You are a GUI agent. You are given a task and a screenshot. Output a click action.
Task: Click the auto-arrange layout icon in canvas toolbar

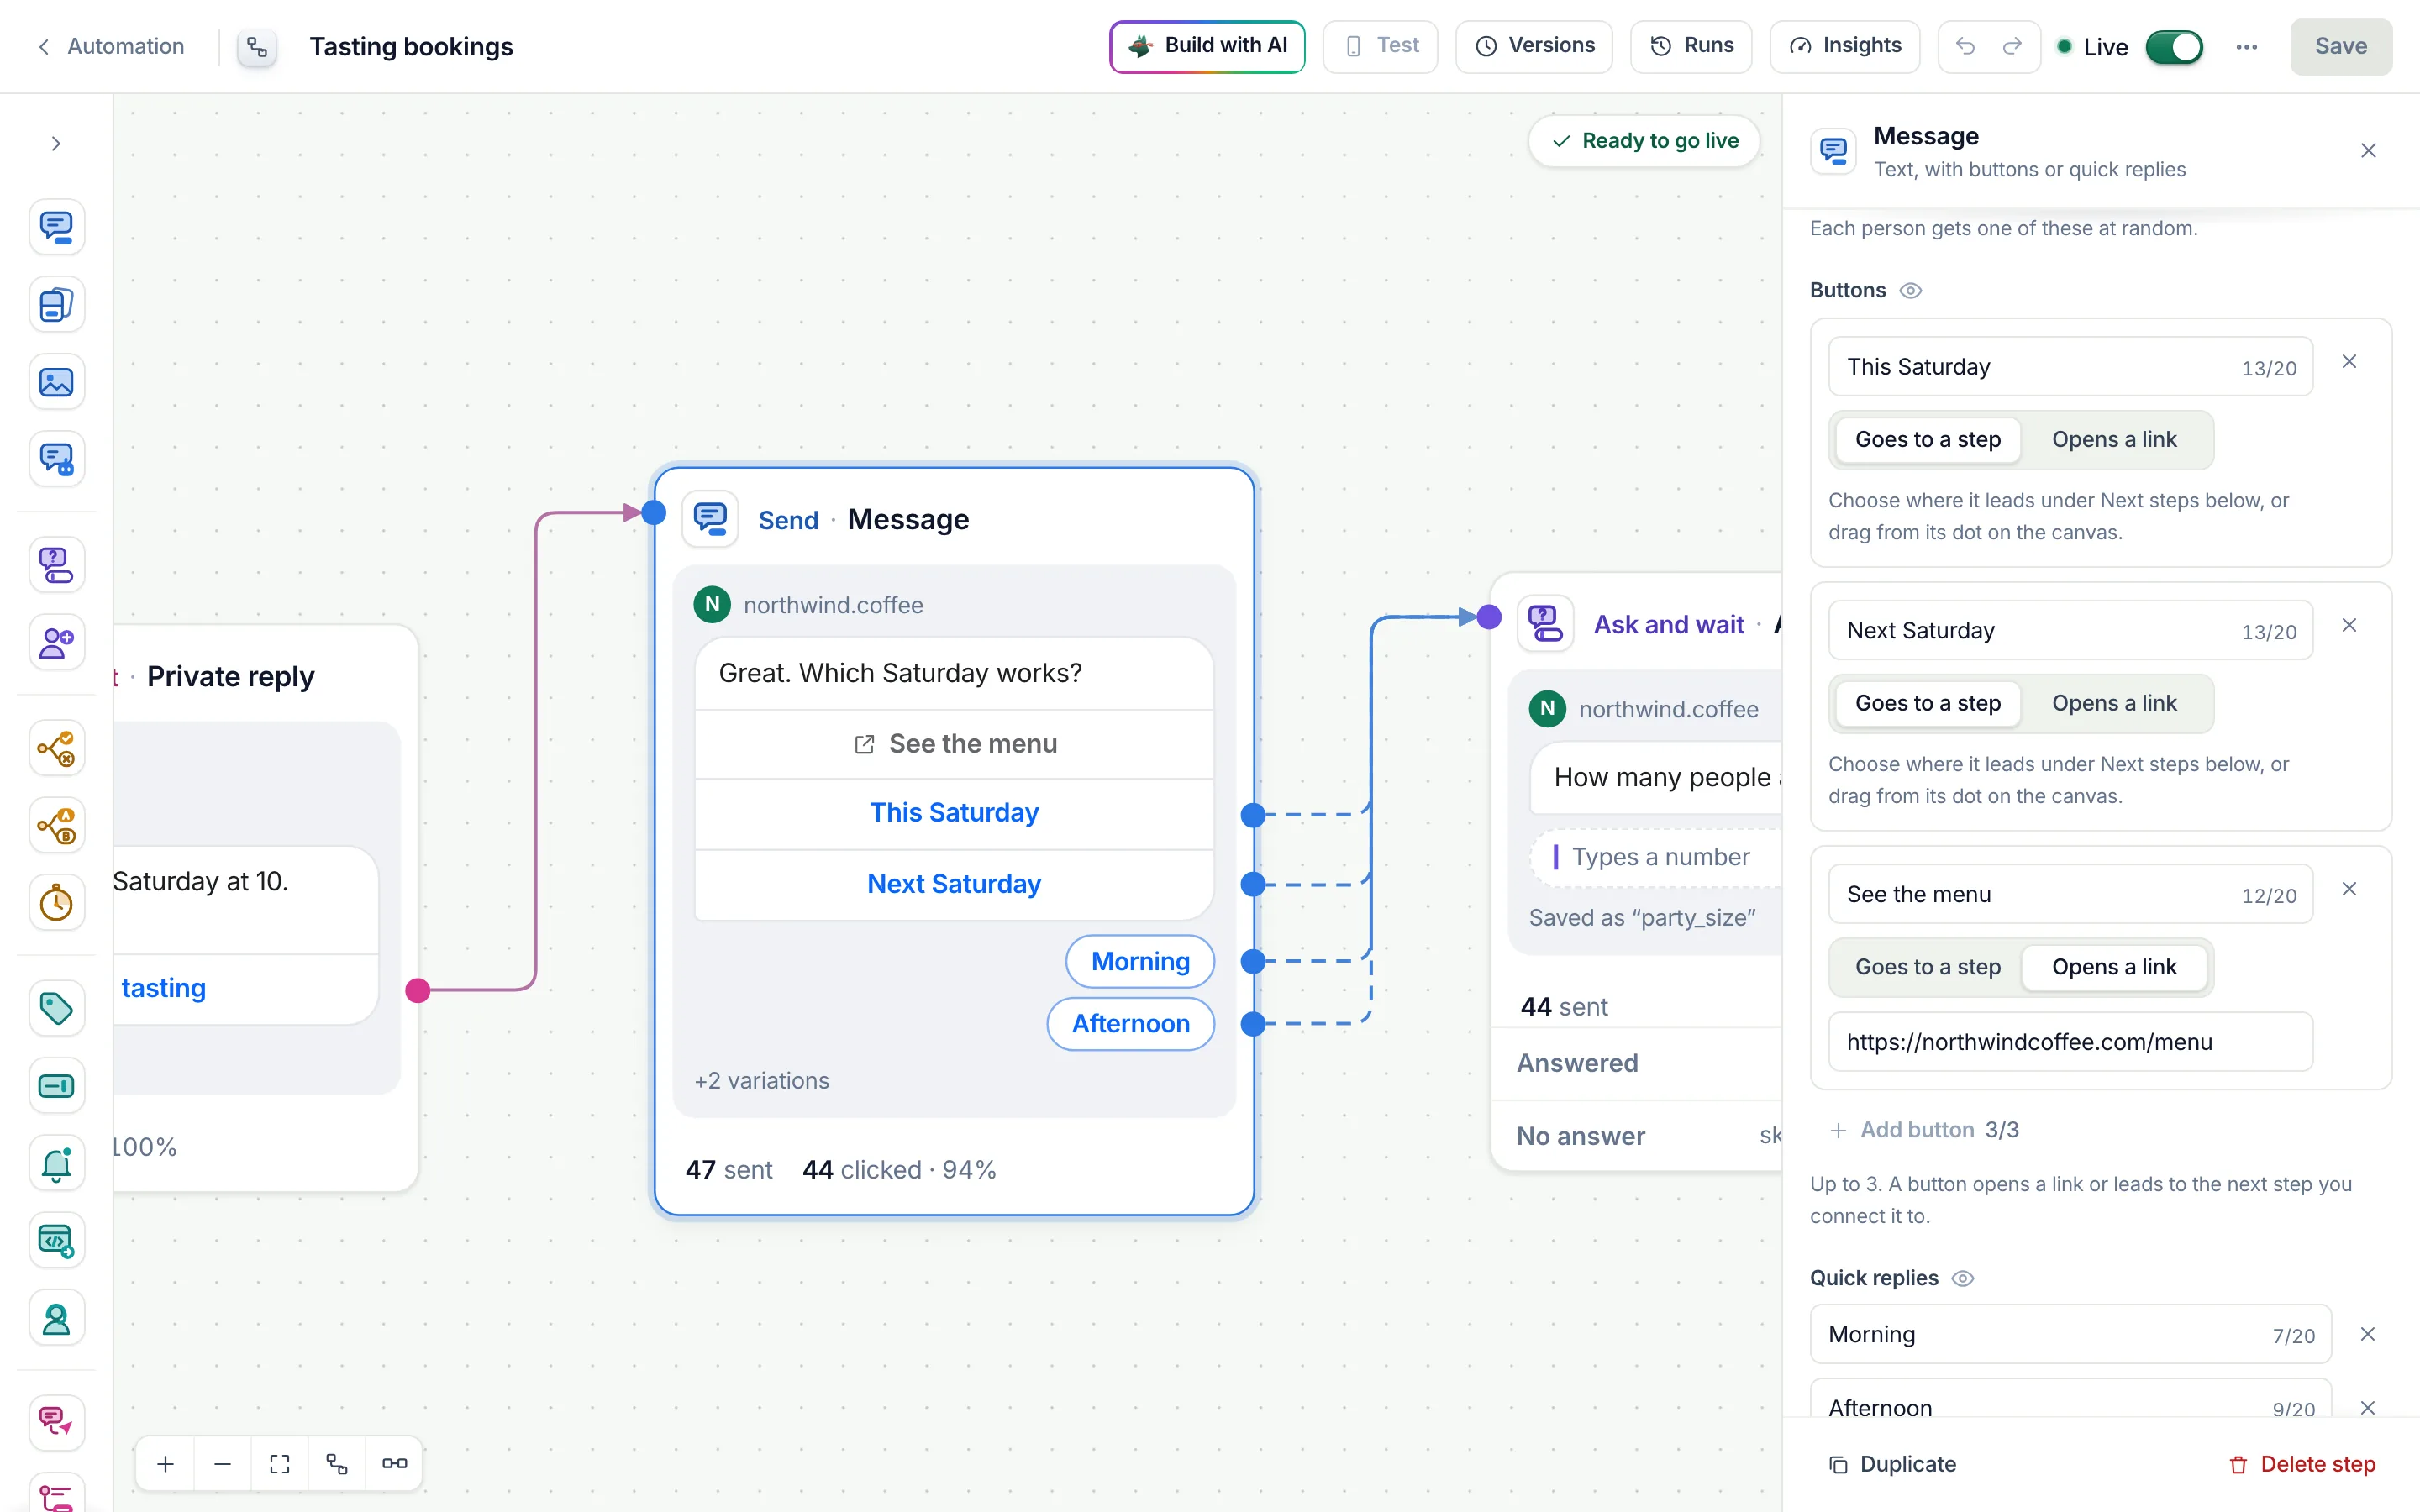coord(337,1464)
